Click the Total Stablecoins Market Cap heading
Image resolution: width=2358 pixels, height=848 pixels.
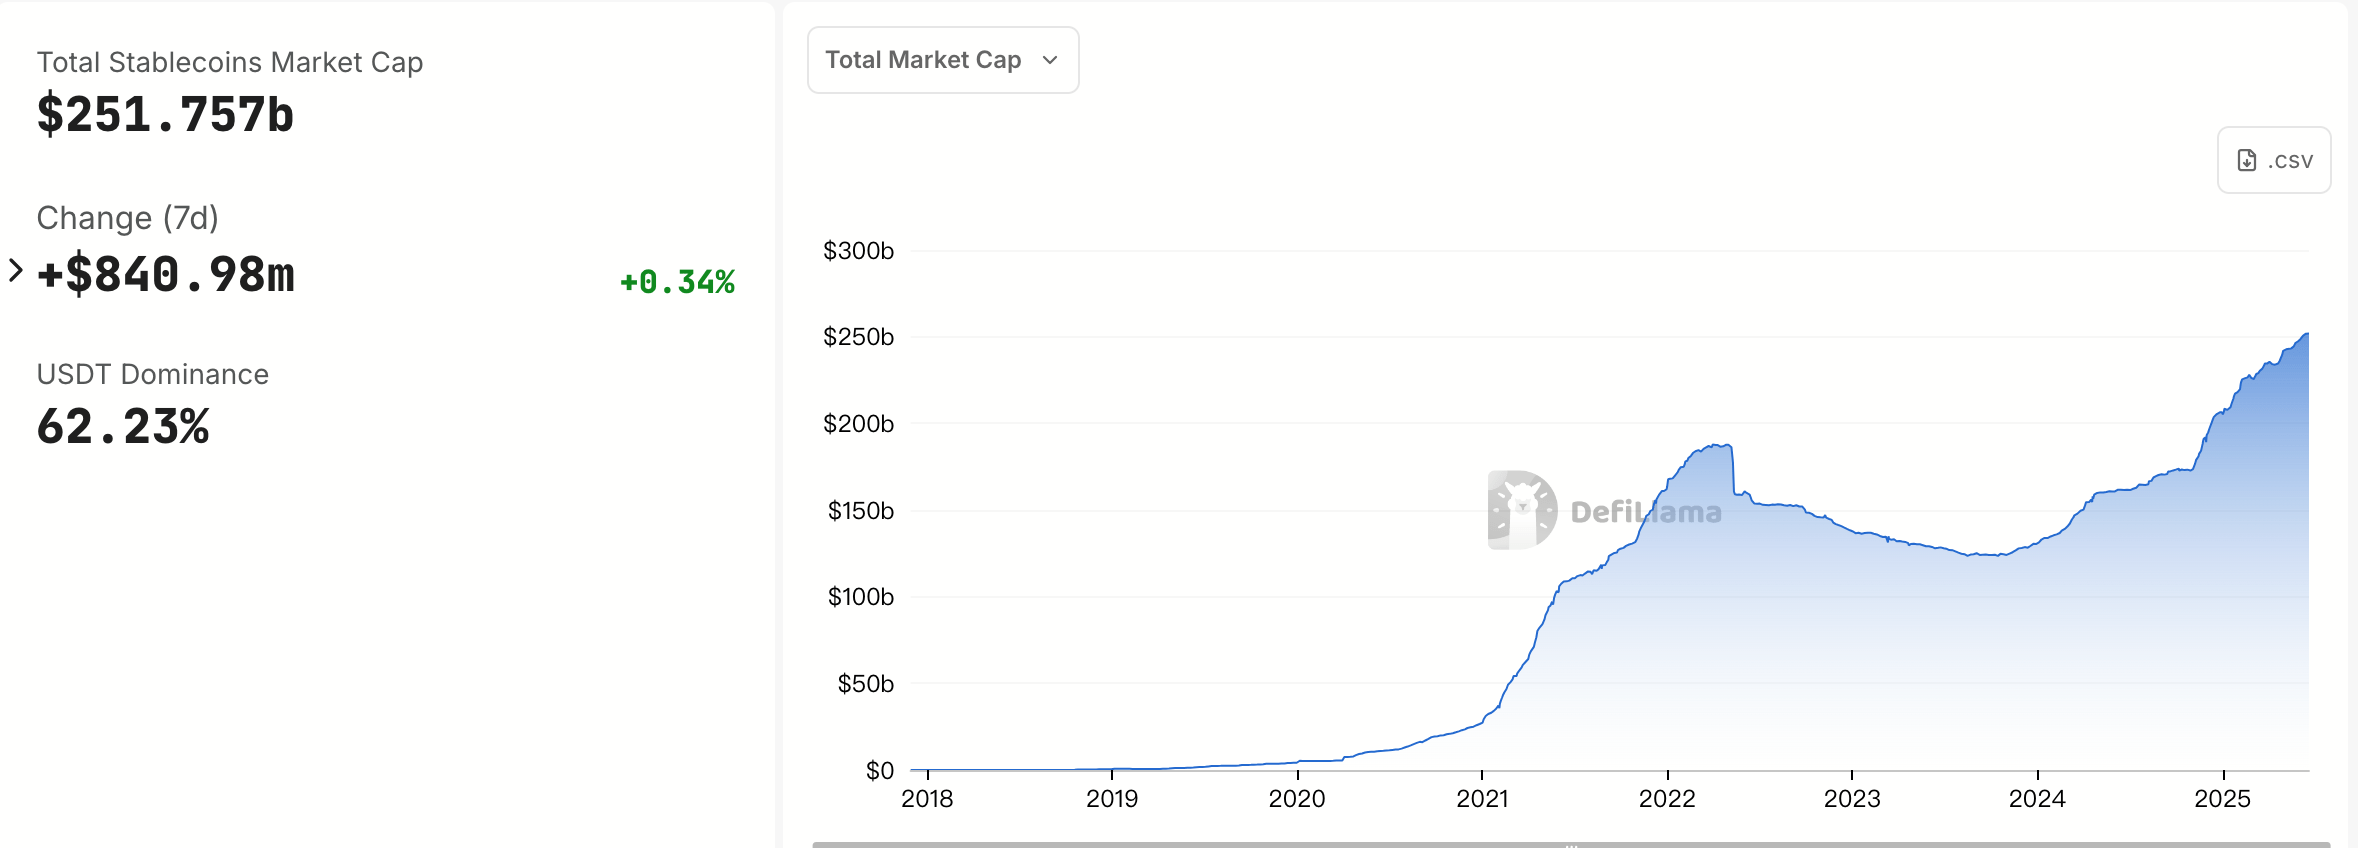[x=230, y=62]
